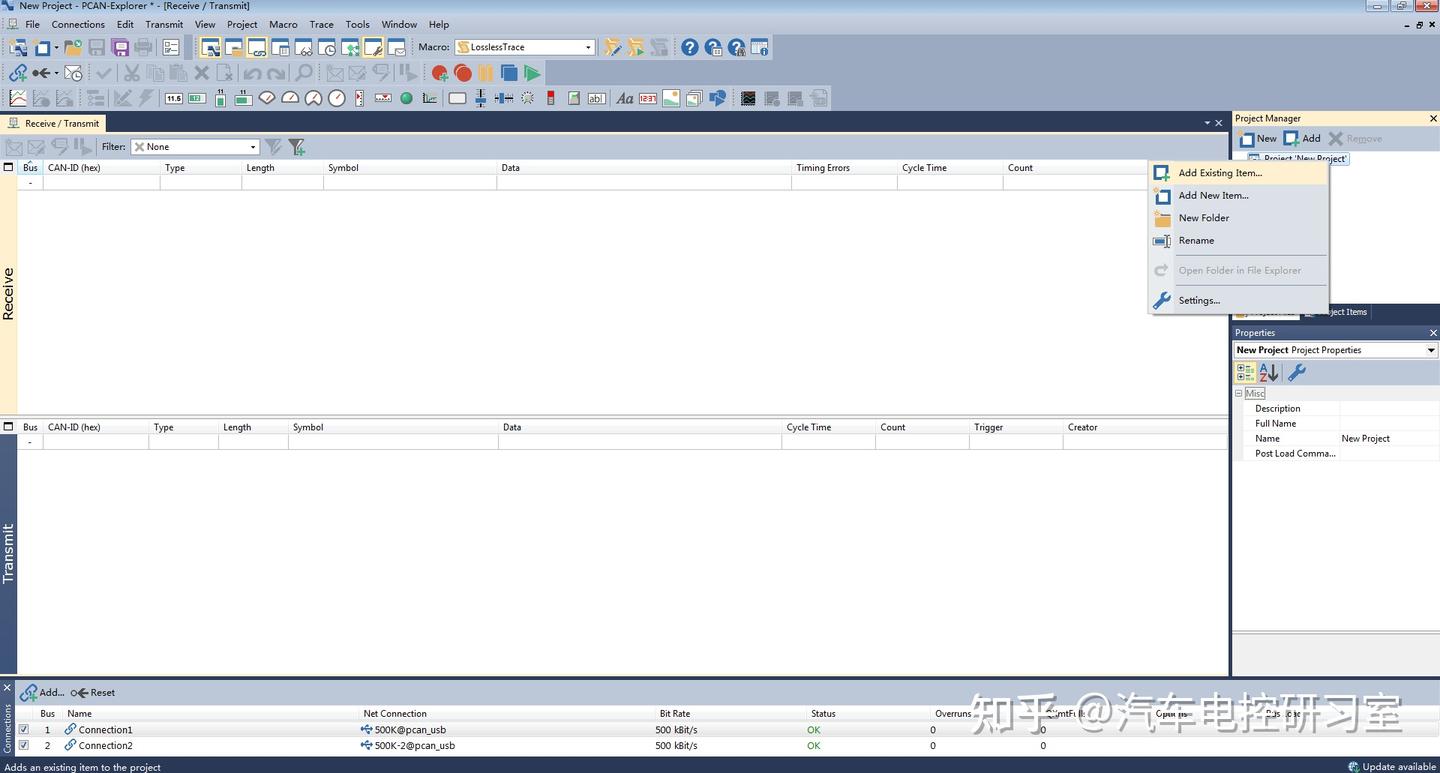Screen dimensions: 1440x773
Task: Click the line chart plotter icon
Action: click(18, 98)
